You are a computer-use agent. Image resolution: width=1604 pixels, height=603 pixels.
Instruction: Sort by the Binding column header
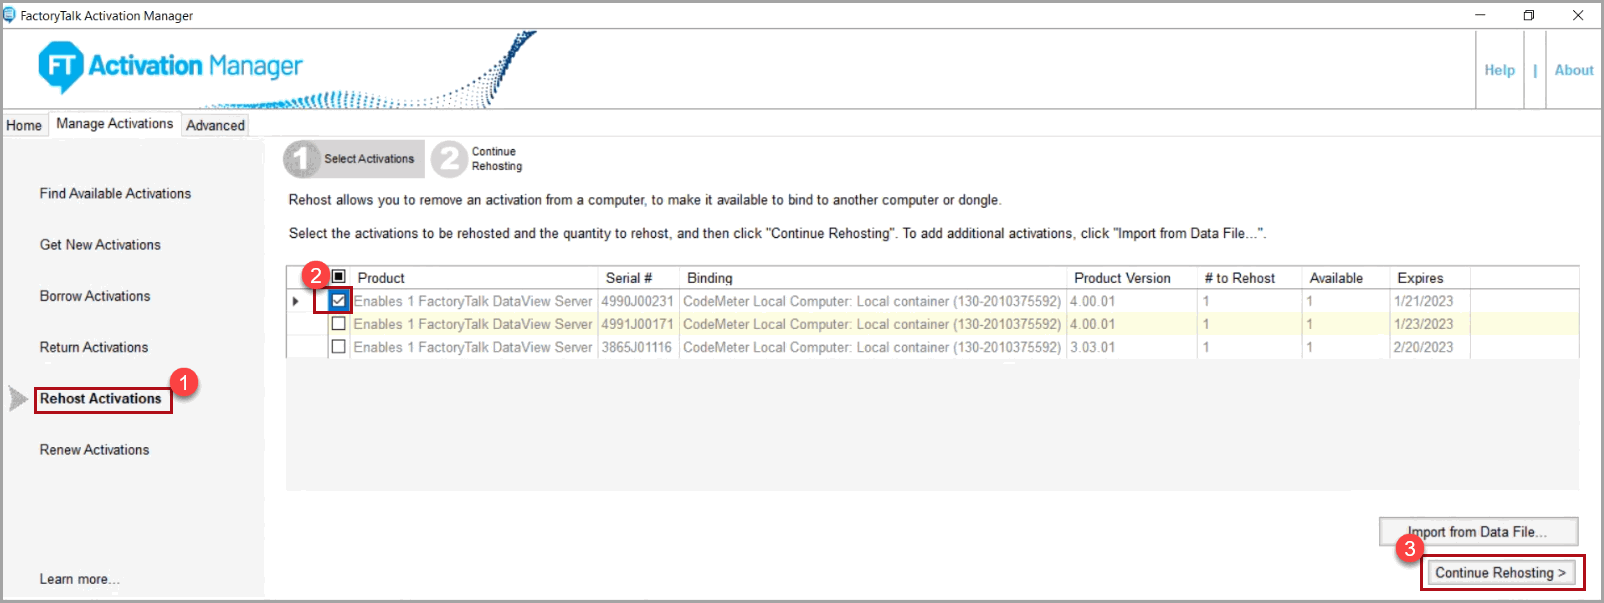[x=873, y=278]
